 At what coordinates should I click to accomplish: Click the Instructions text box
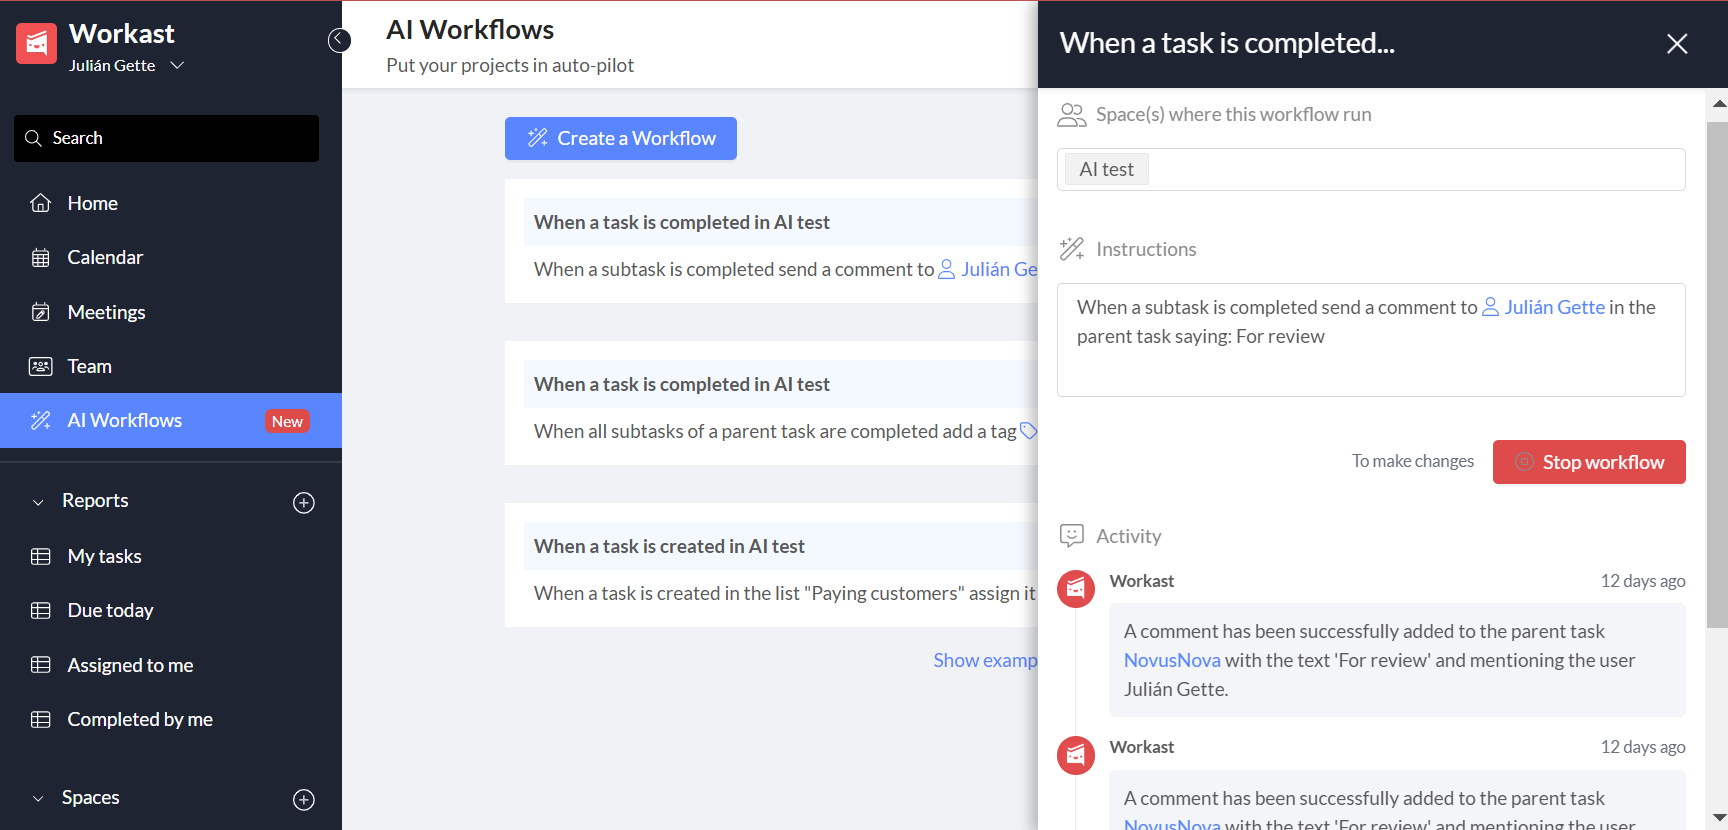pyautogui.click(x=1371, y=340)
